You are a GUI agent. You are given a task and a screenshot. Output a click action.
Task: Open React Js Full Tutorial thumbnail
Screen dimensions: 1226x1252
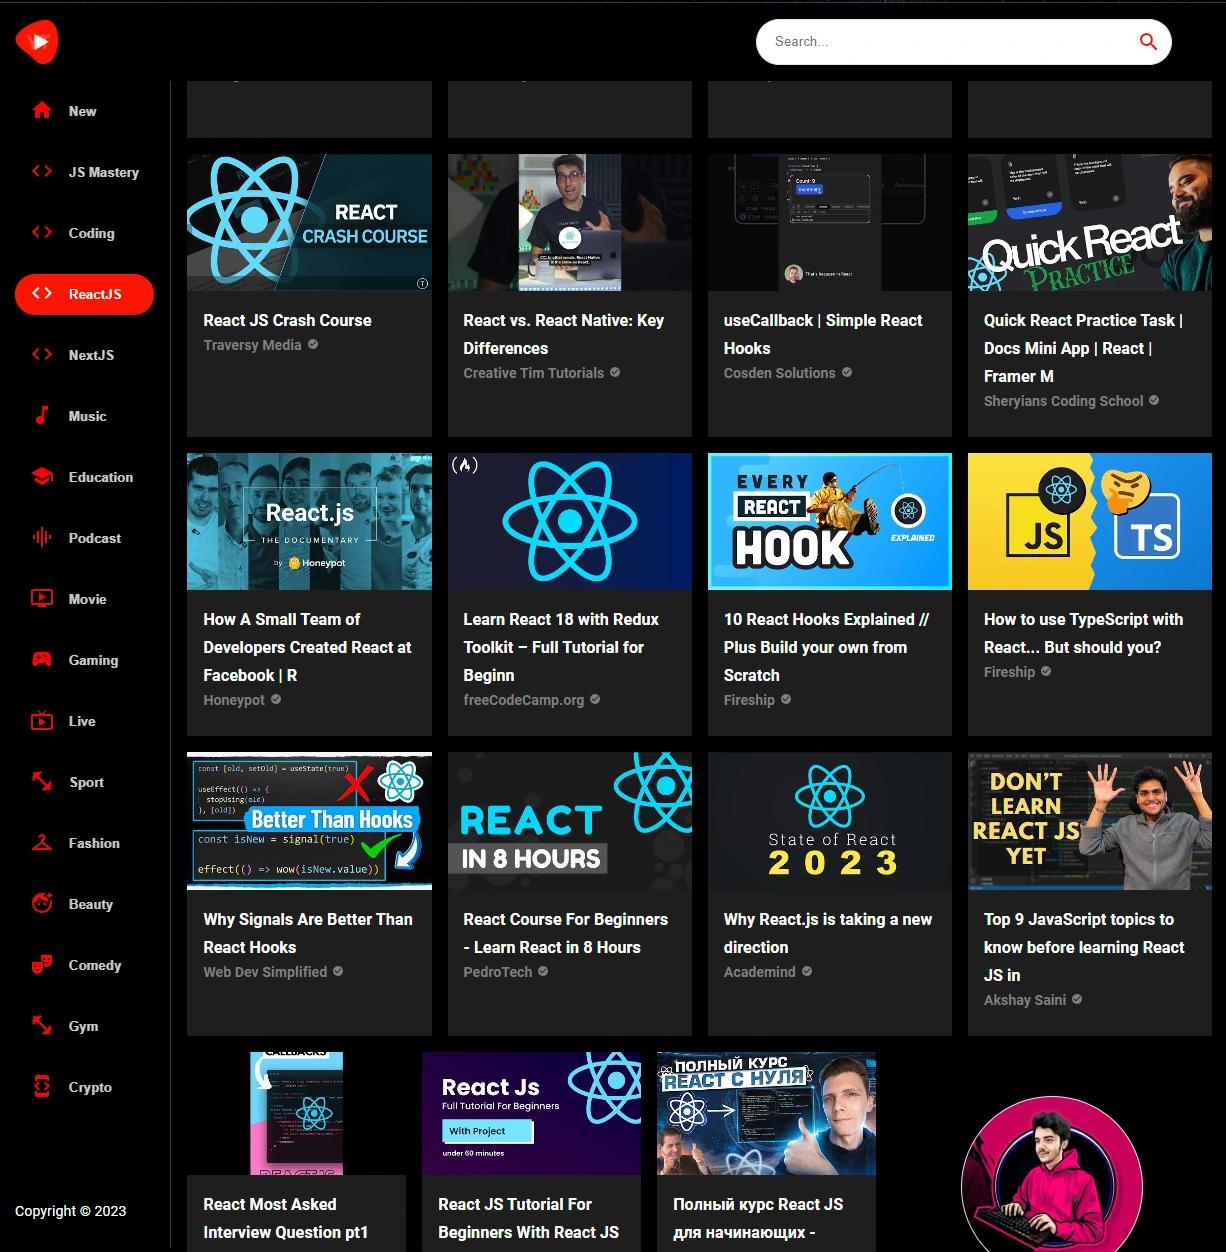(531, 1113)
